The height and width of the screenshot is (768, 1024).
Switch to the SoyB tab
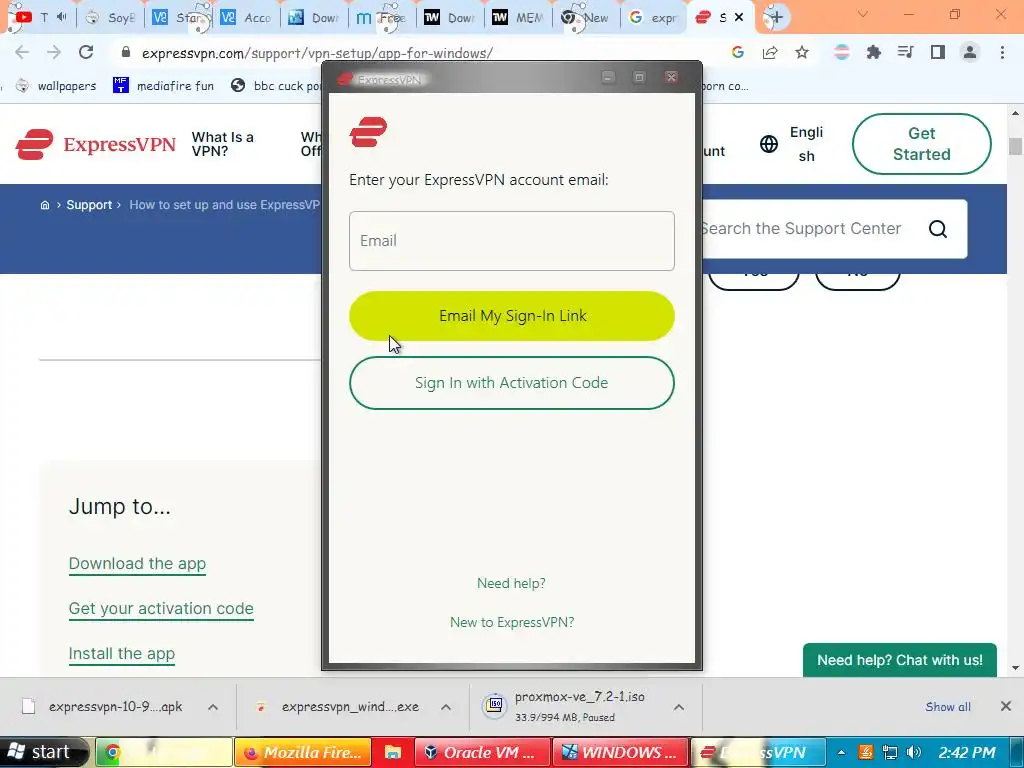click(111, 18)
